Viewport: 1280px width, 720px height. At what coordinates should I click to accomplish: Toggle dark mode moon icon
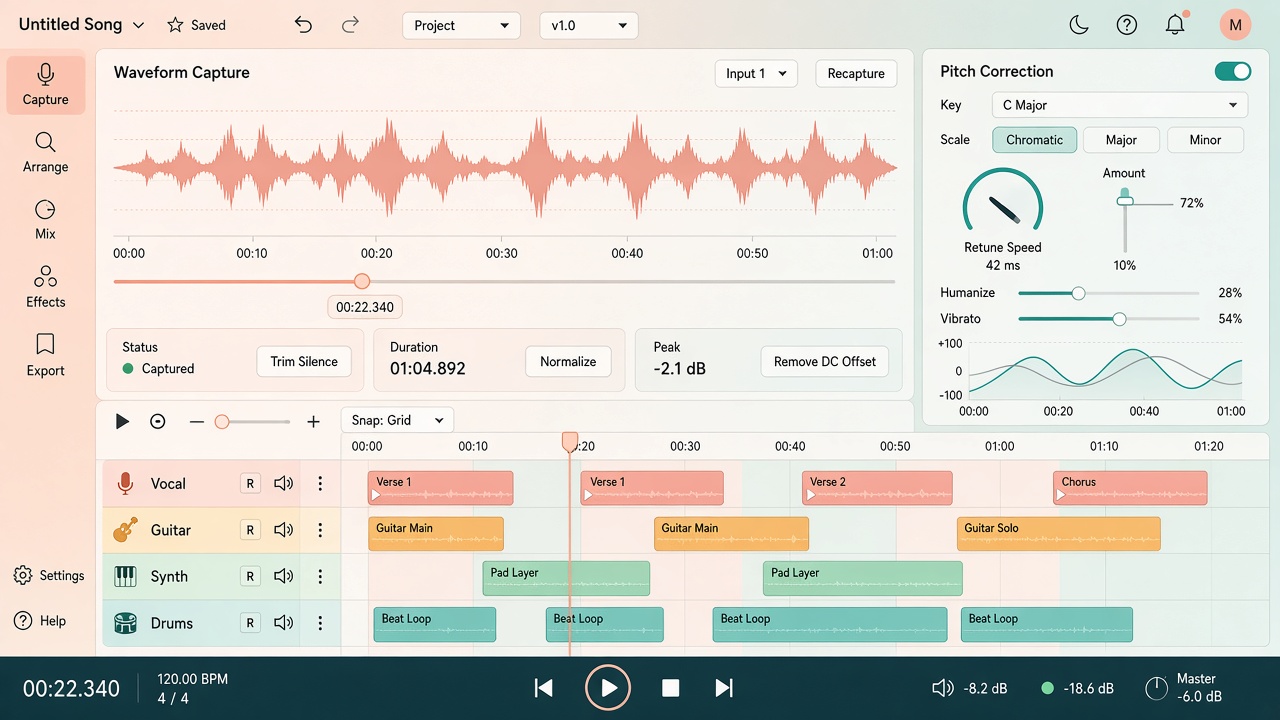(x=1079, y=25)
